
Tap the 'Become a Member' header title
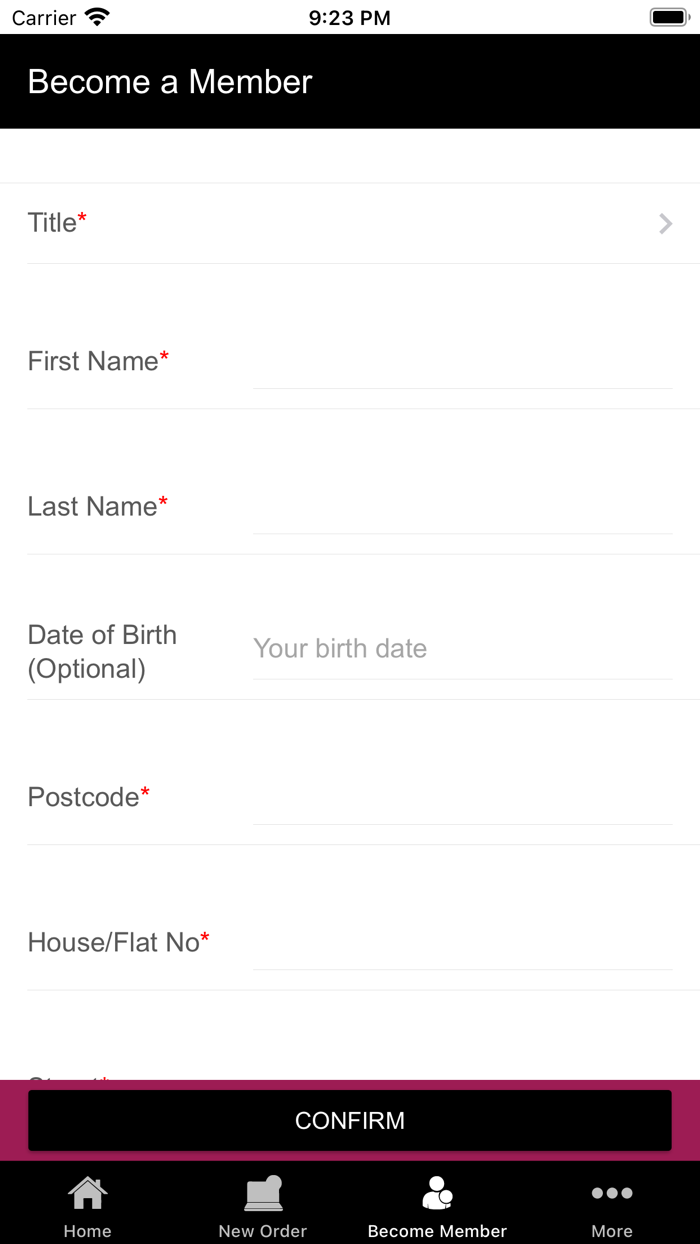pyautogui.click(x=170, y=82)
